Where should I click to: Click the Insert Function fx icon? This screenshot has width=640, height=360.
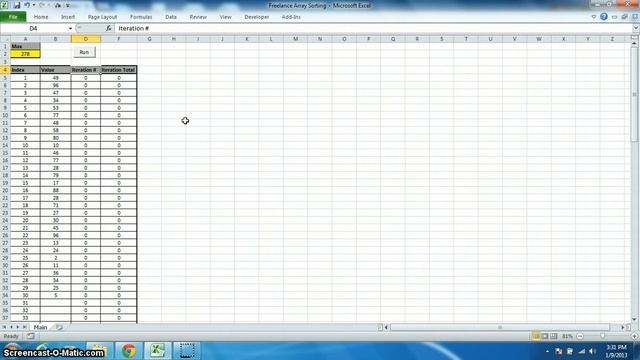point(109,29)
